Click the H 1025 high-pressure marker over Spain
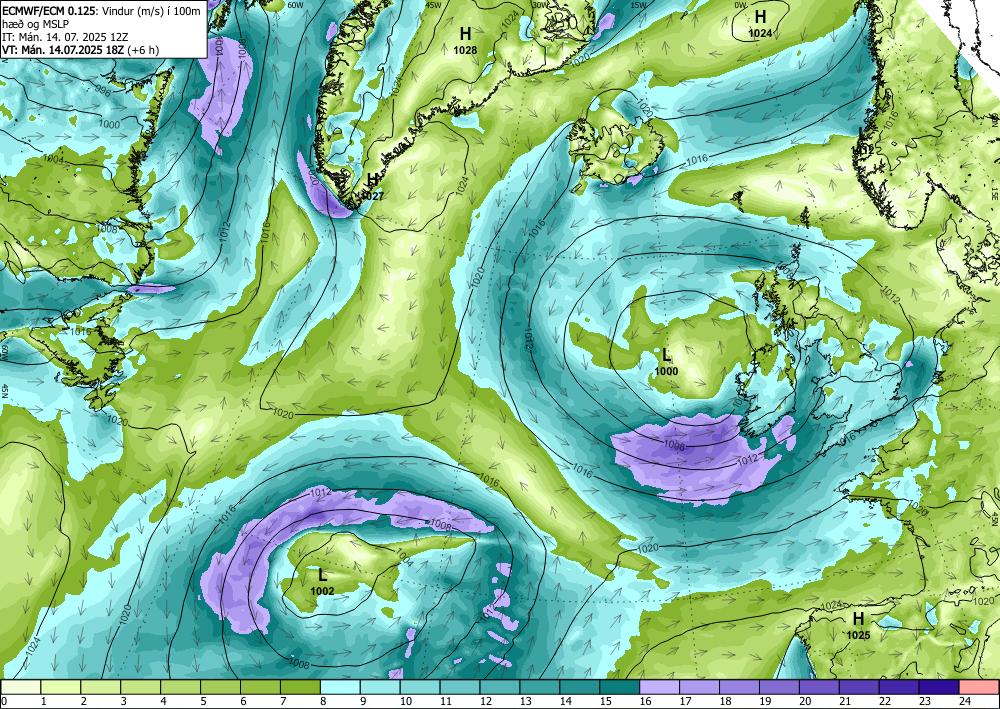 tap(858, 625)
